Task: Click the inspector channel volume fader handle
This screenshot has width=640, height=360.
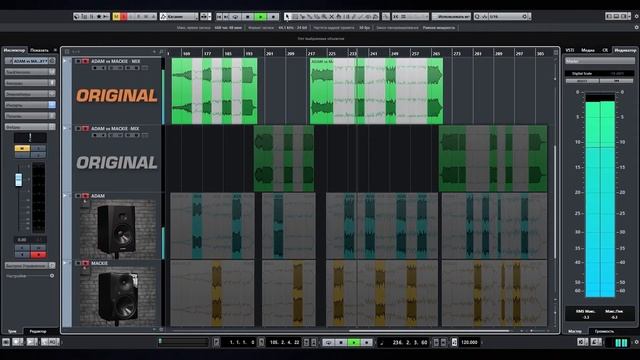Action: 19,180
